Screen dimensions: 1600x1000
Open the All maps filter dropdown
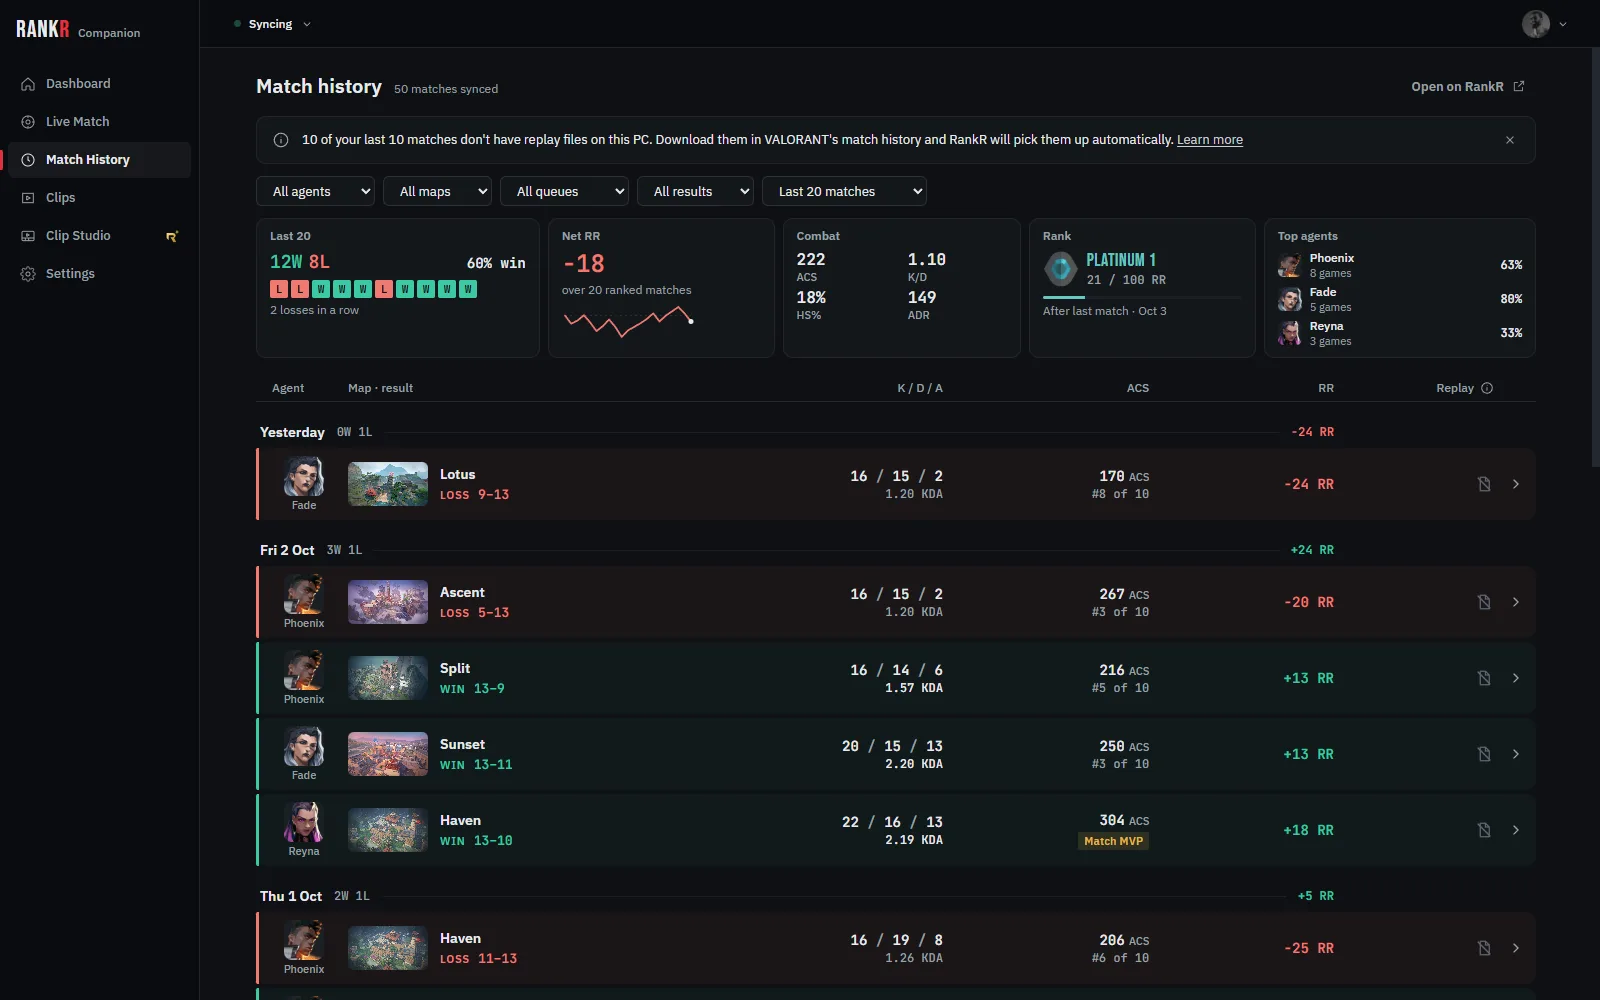point(437,191)
